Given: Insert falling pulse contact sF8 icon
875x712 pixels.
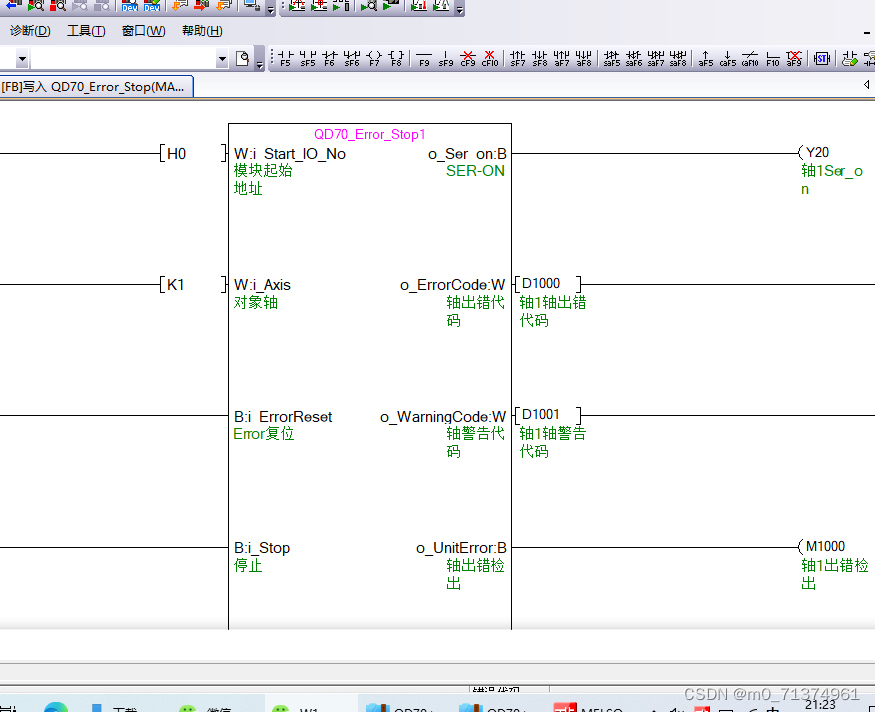Looking at the screenshot, I should pos(540,58).
